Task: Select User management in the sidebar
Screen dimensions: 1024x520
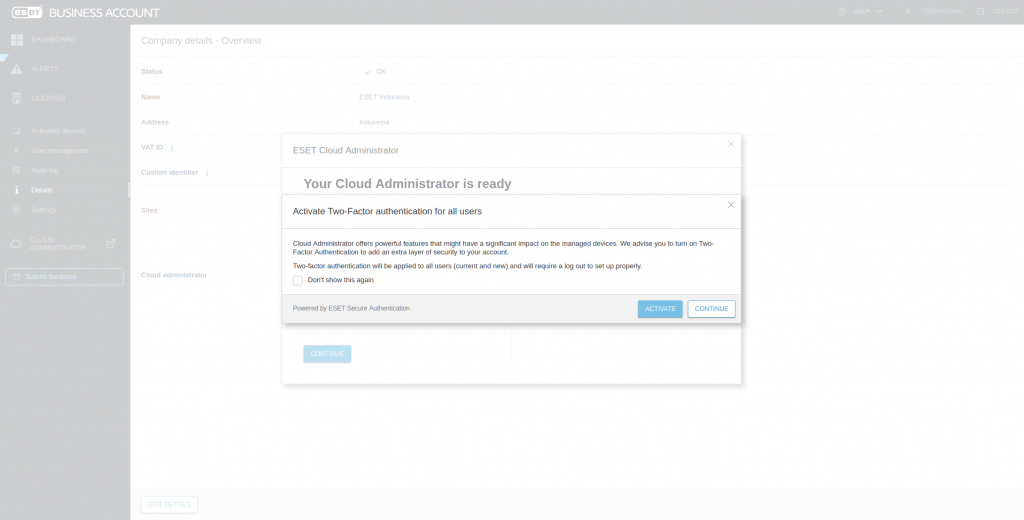Action: 59,150
